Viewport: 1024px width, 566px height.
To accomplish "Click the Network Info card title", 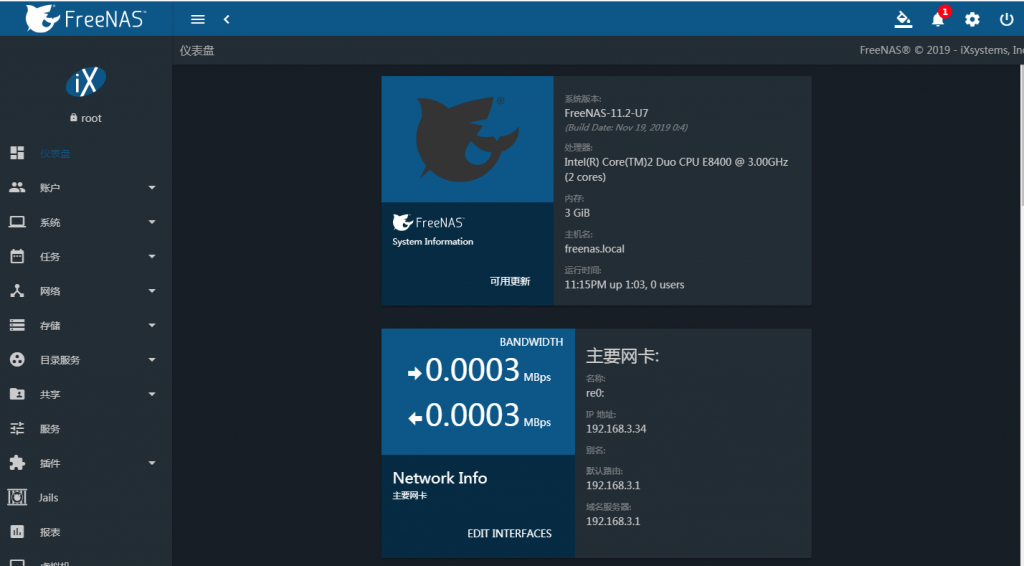I will pos(440,478).
